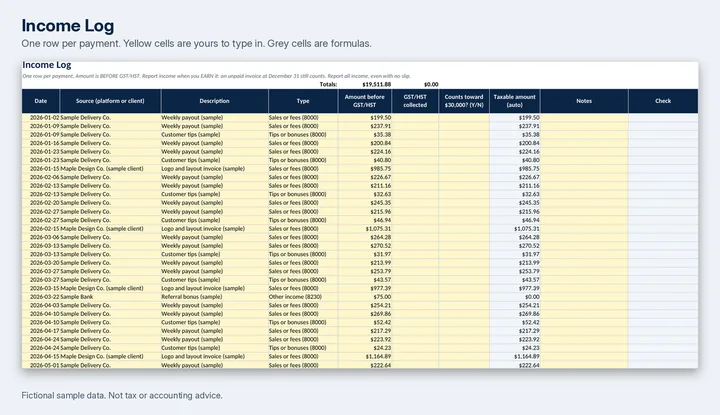Click the Notes column header
The width and height of the screenshot is (720, 415).
click(x=584, y=101)
